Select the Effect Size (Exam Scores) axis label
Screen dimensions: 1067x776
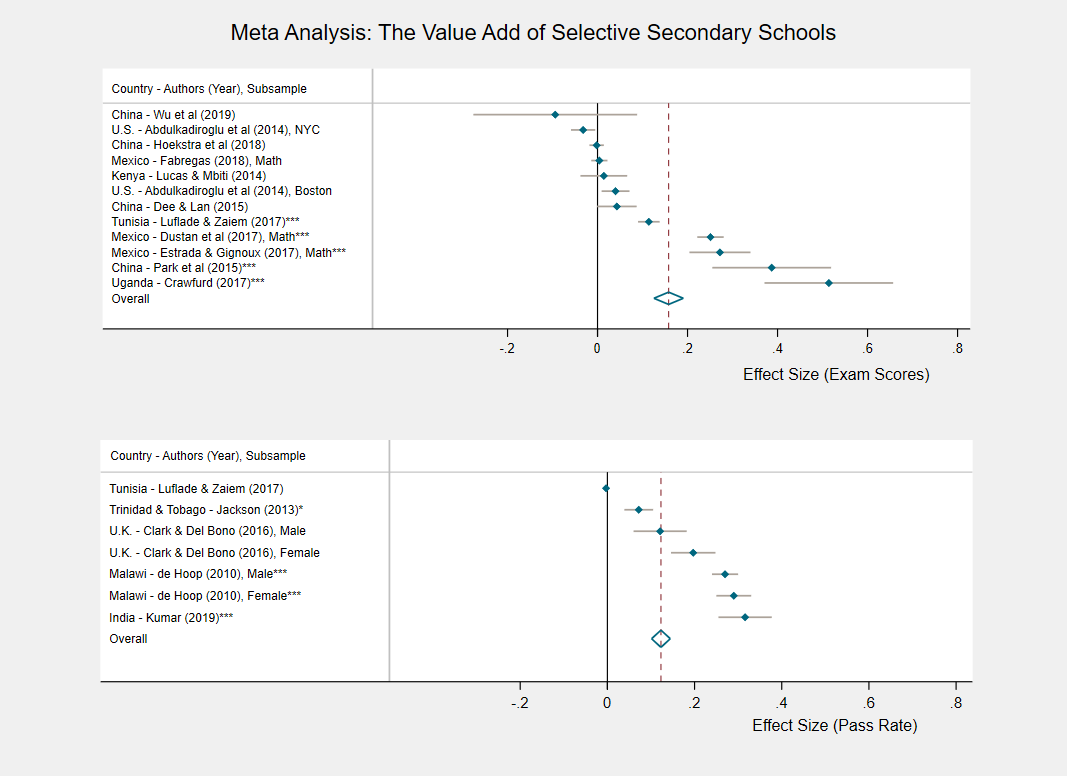point(836,374)
